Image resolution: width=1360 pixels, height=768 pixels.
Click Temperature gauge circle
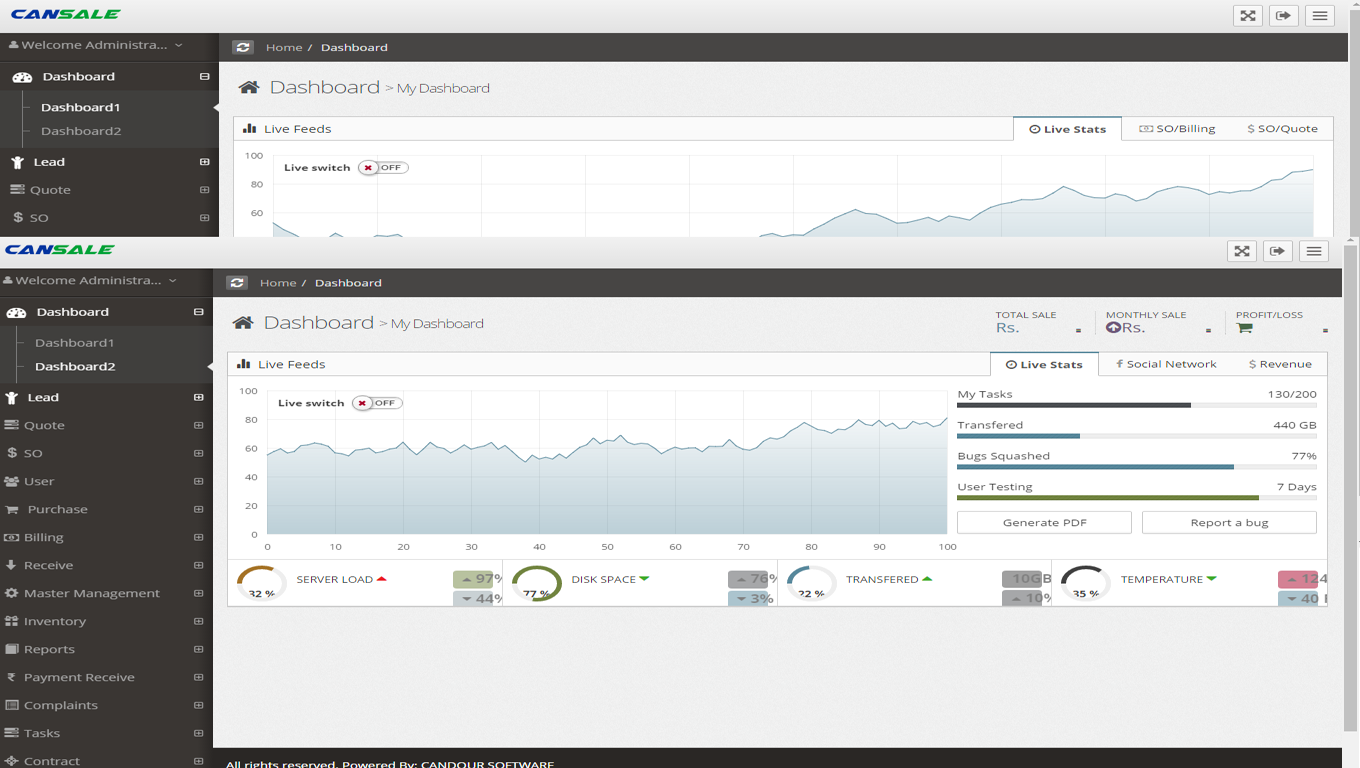click(x=1086, y=583)
